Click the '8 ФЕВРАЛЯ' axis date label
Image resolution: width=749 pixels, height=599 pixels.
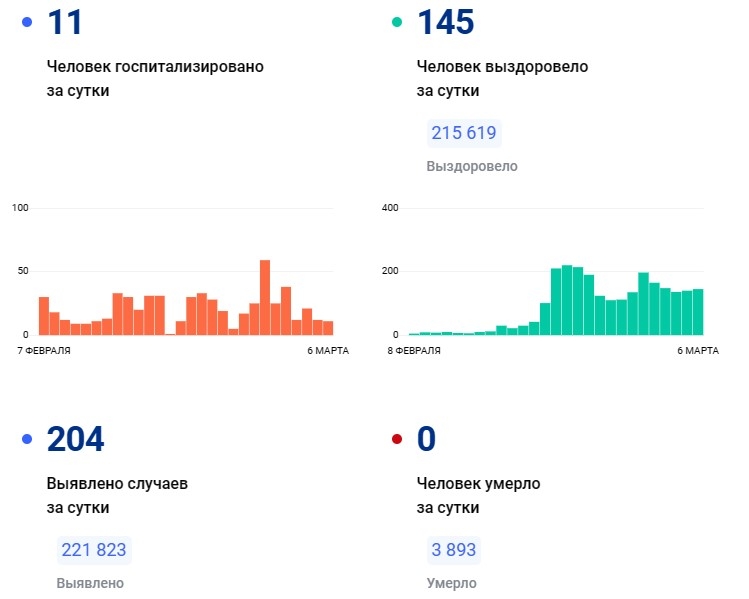point(413,351)
